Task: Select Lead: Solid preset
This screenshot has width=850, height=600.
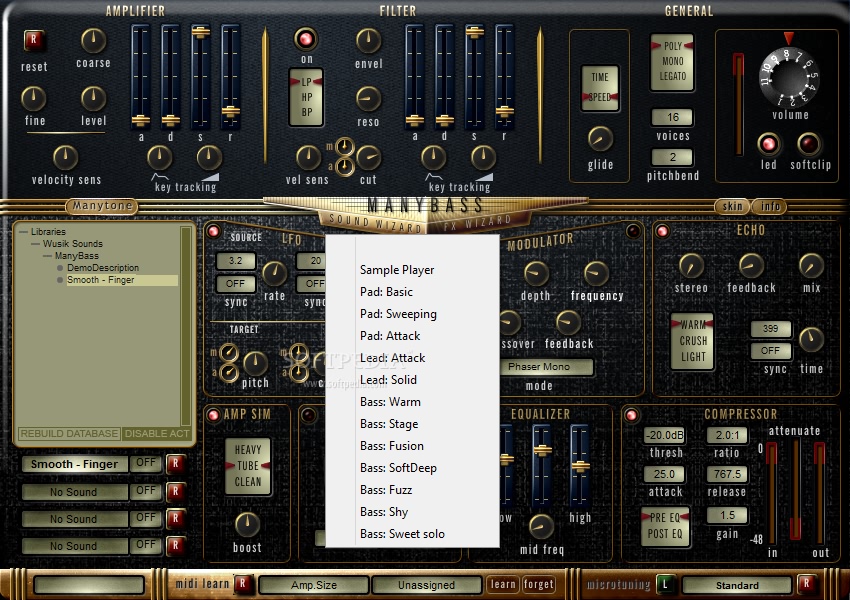Action: click(x=413, y=380)
